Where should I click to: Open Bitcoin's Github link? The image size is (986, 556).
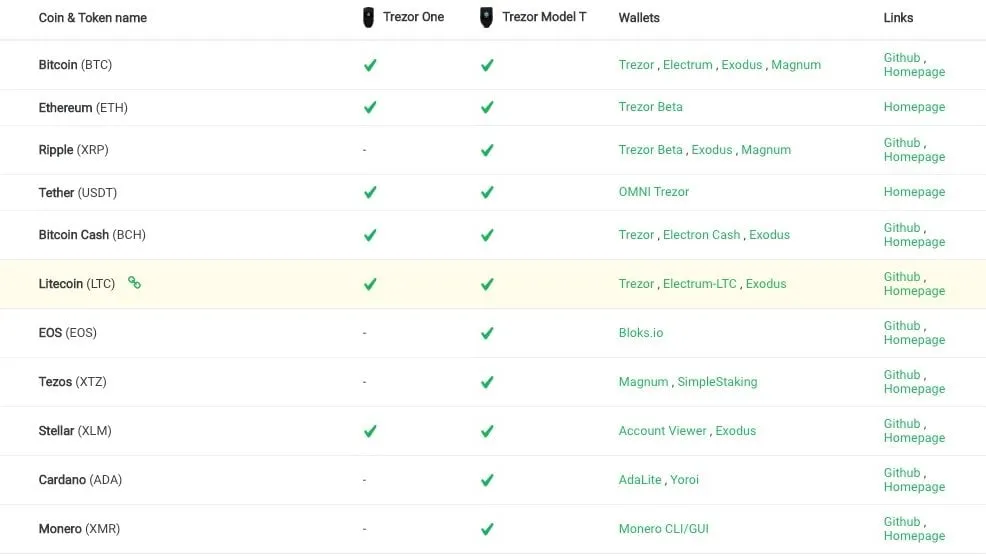click(x=902, y=58)
